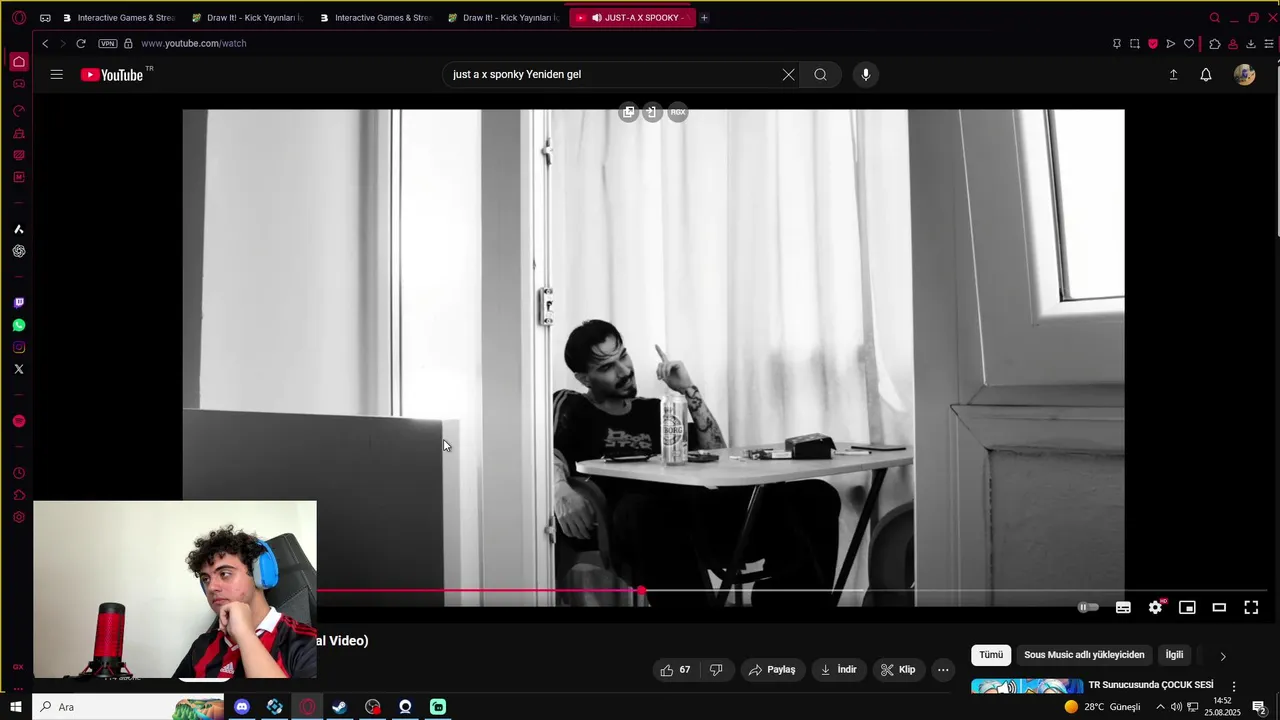Select the İlgili filter chip
Image resolution: width=1280 pixels, height=720 pixels.
[1174, 655]
